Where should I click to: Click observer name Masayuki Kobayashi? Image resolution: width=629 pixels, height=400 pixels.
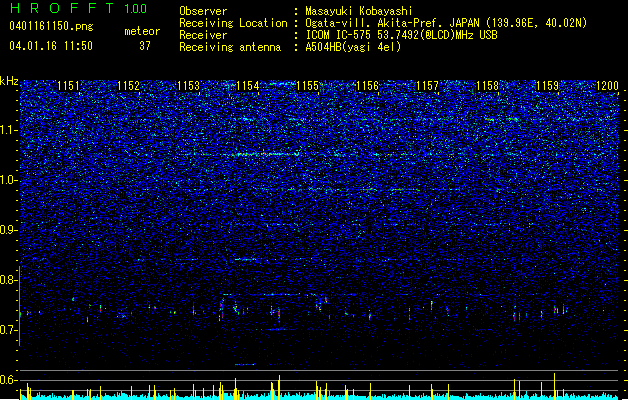tap(359, 11)
